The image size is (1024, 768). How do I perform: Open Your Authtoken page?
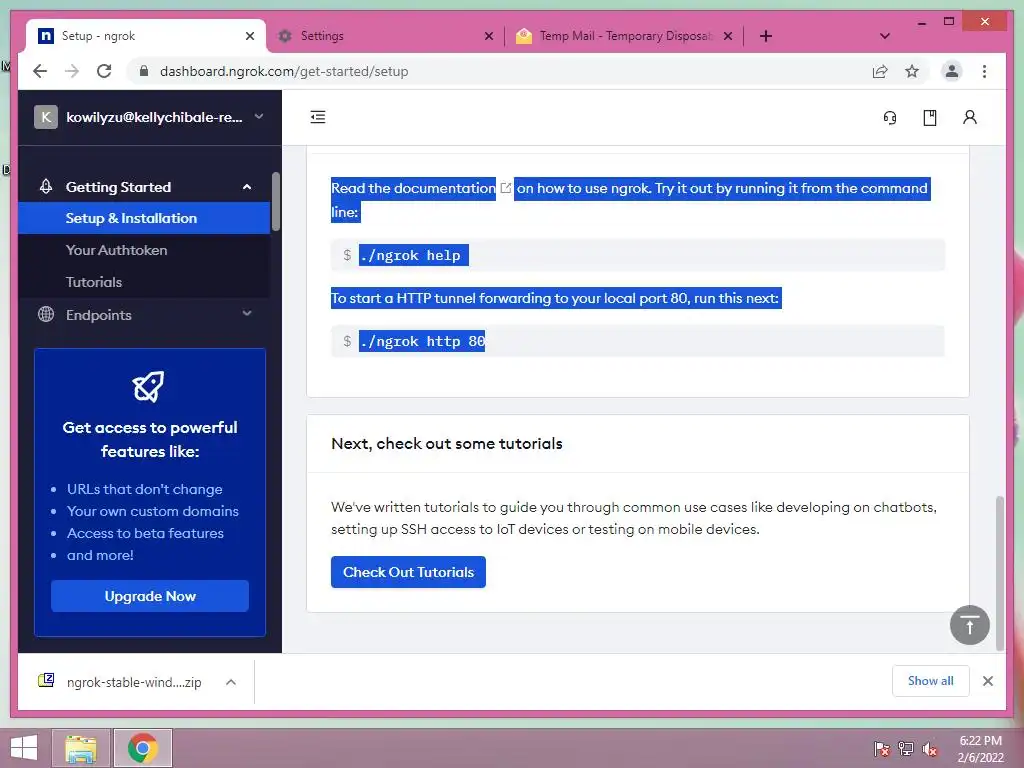point(116,250)
